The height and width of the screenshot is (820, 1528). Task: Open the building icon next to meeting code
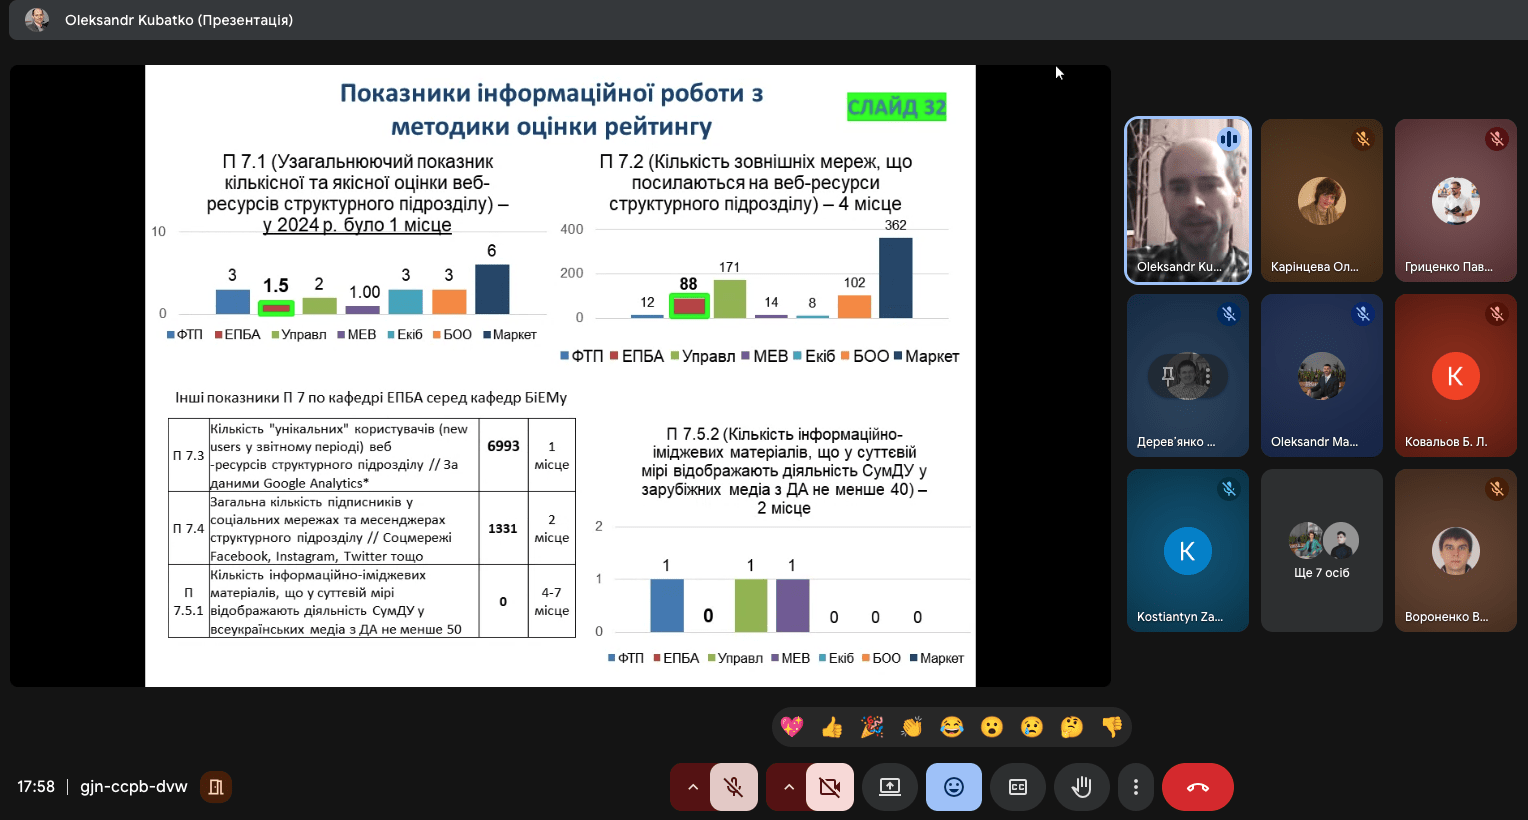(215, 787)
